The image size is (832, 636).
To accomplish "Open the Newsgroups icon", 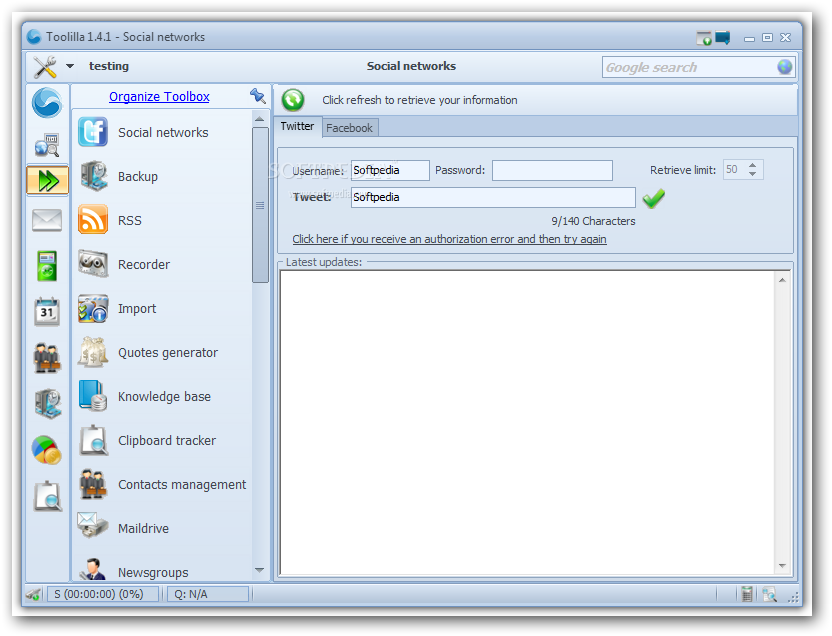I will 93,569.
